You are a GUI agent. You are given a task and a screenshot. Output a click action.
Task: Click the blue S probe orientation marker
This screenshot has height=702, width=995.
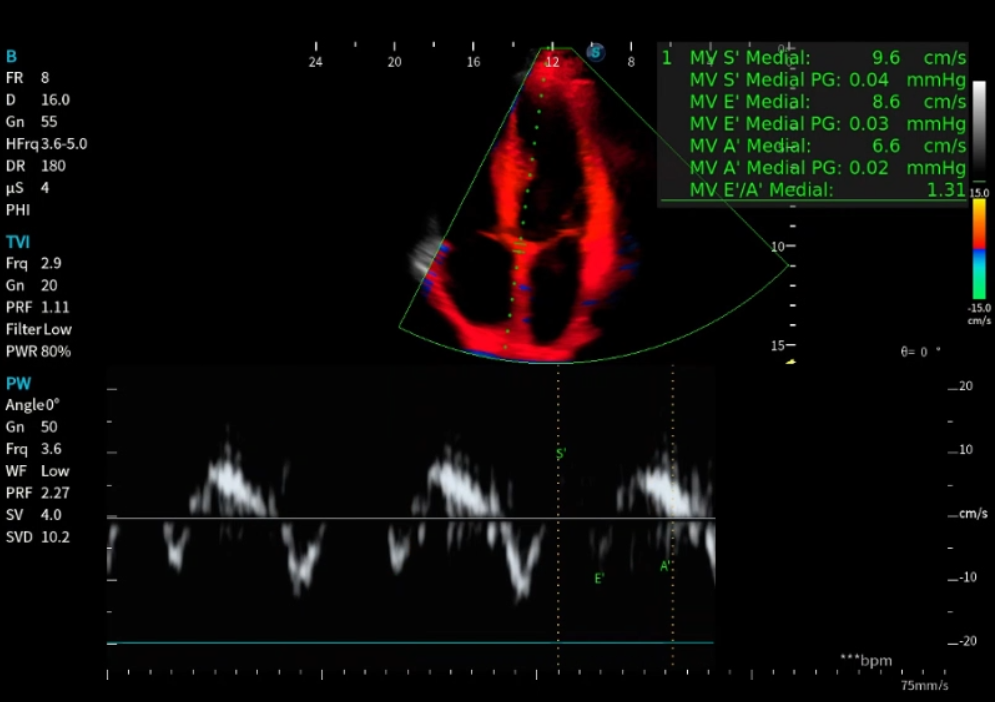pyautogui.click(x=595, y=52)
